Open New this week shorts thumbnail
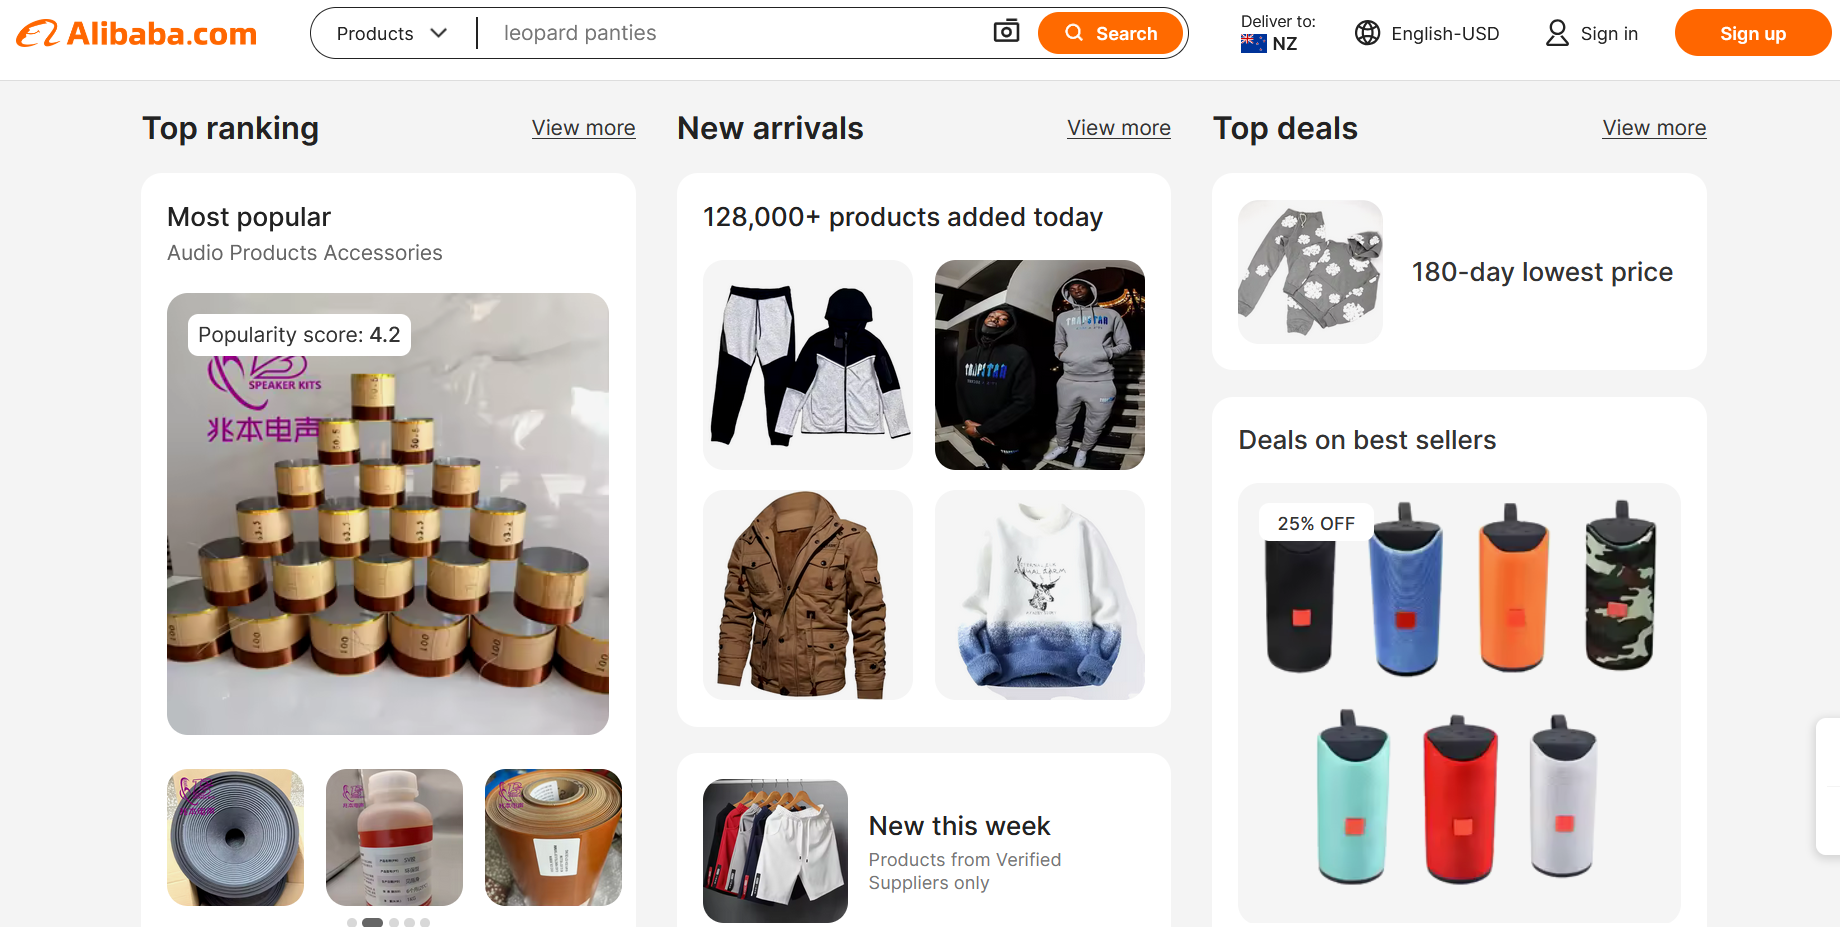Viewport: 1840px width, 927px height. coord(775,850)
